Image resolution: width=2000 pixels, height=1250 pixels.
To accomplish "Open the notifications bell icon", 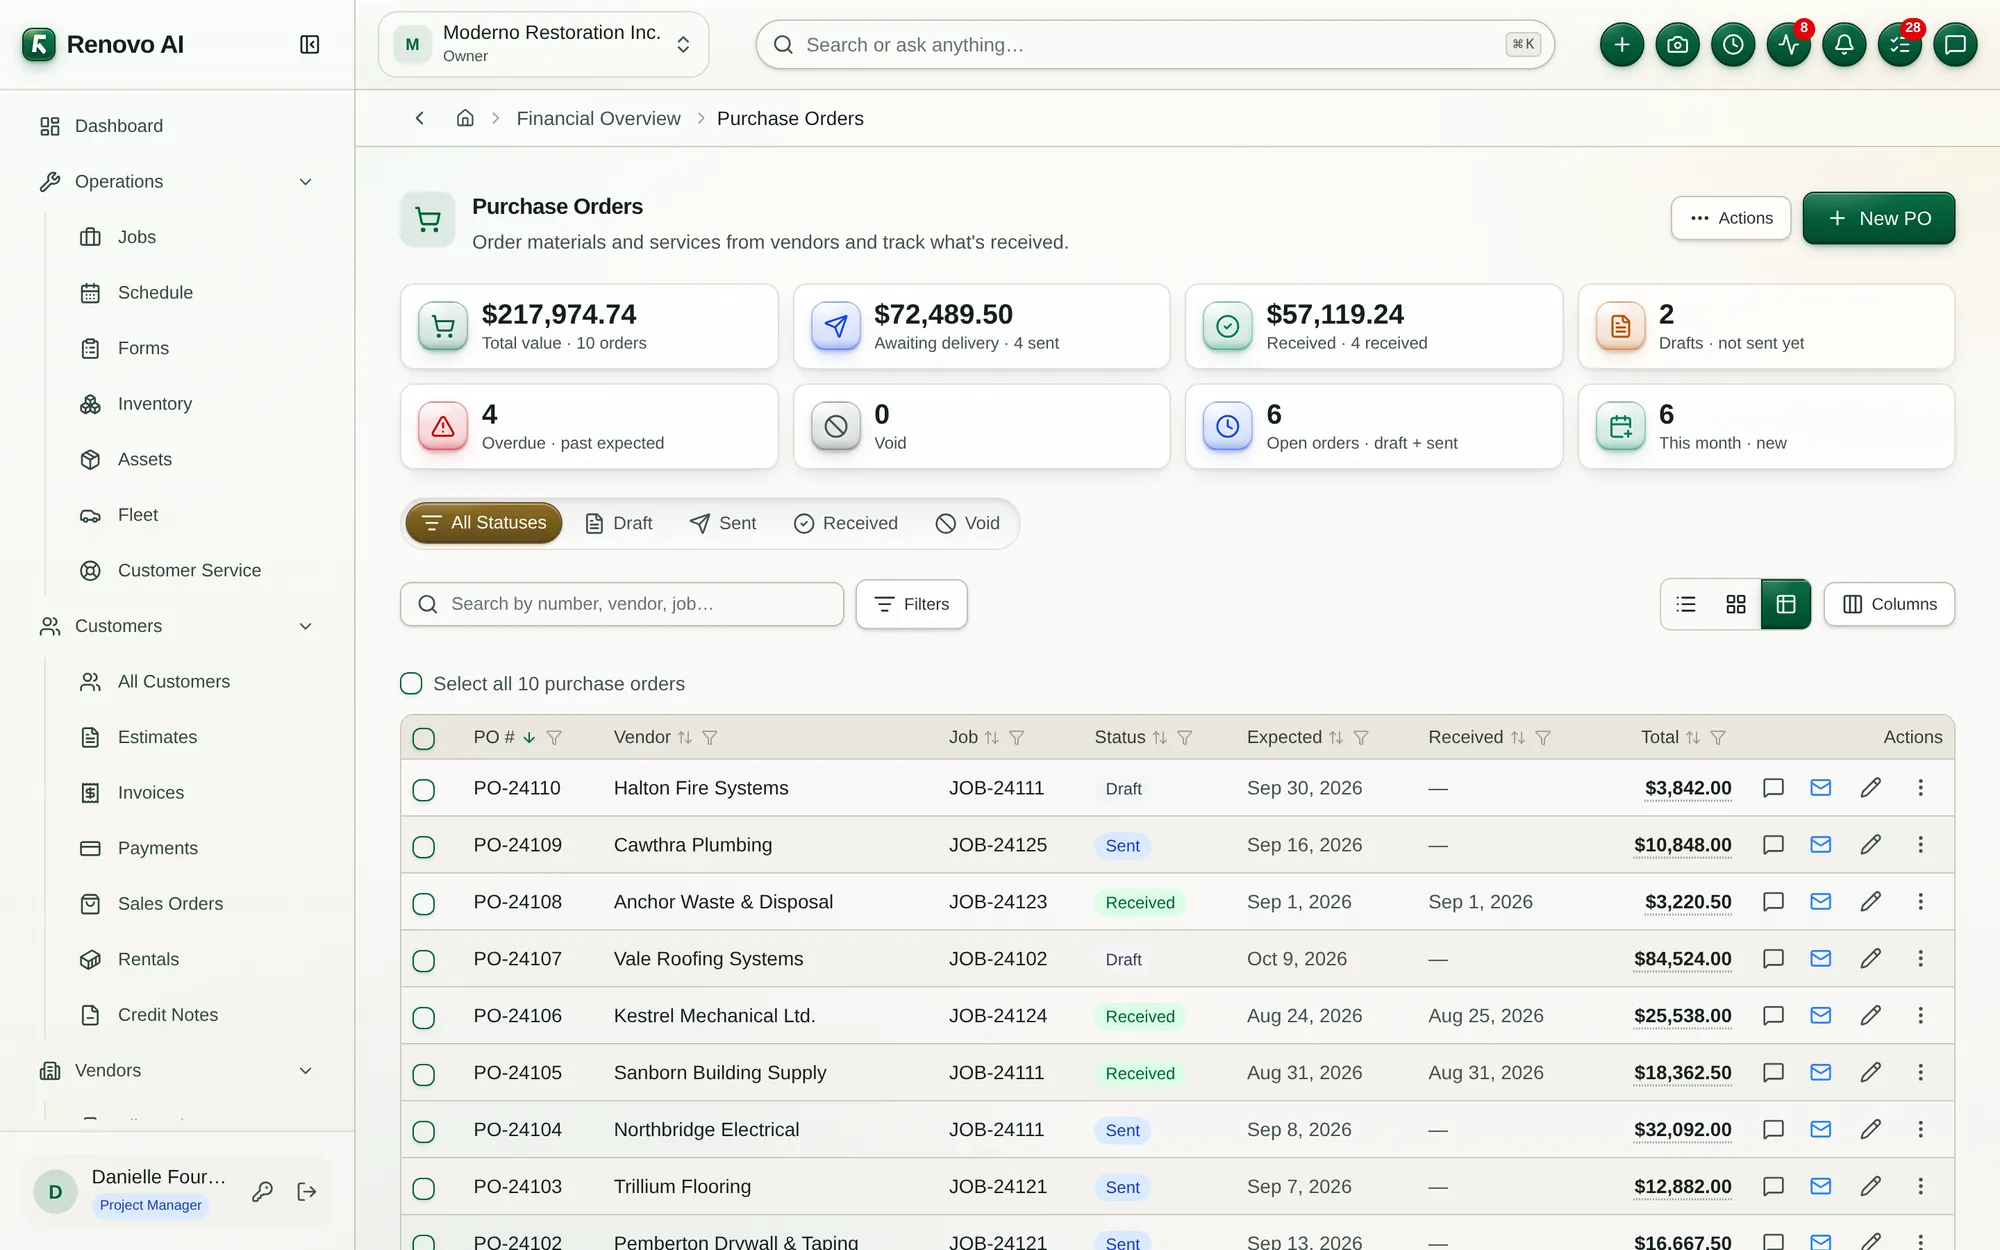I will pos(1844,44).
